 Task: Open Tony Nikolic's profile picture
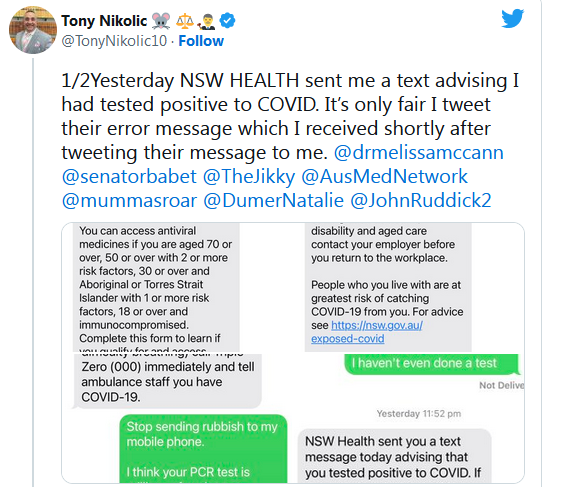click(x=33, y=30)
